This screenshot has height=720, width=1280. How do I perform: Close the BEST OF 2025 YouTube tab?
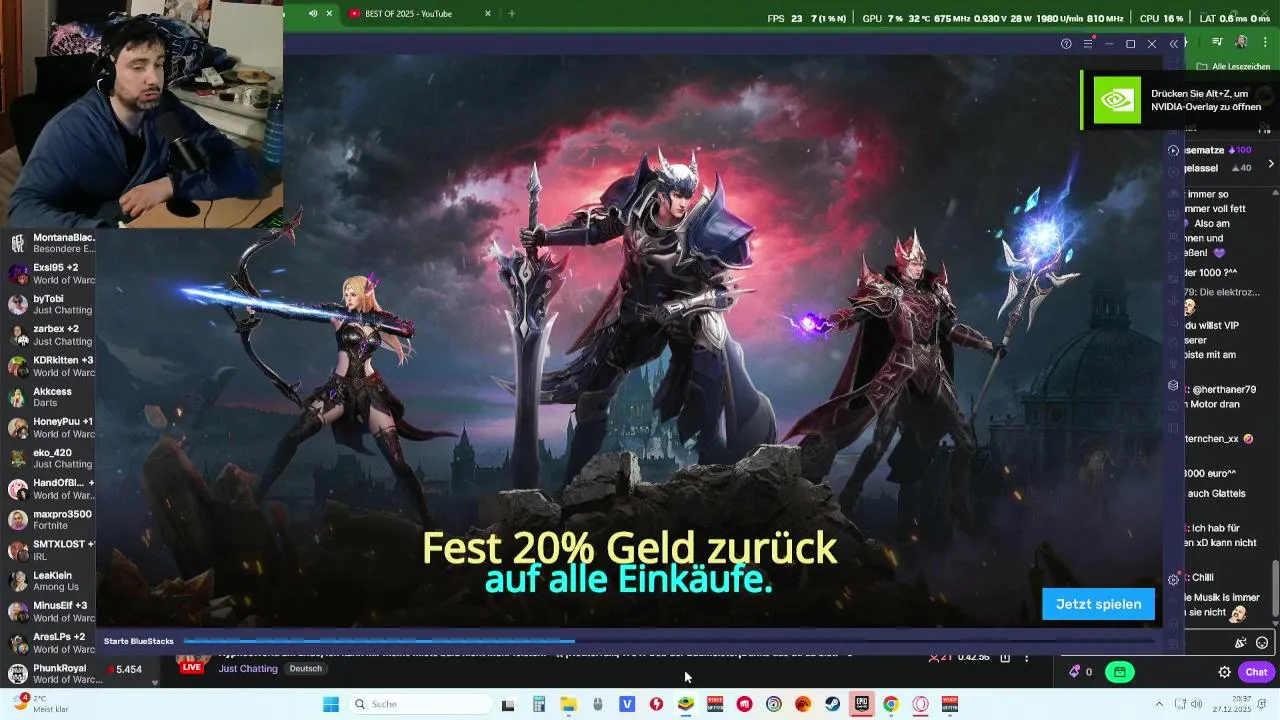[488, 14]
